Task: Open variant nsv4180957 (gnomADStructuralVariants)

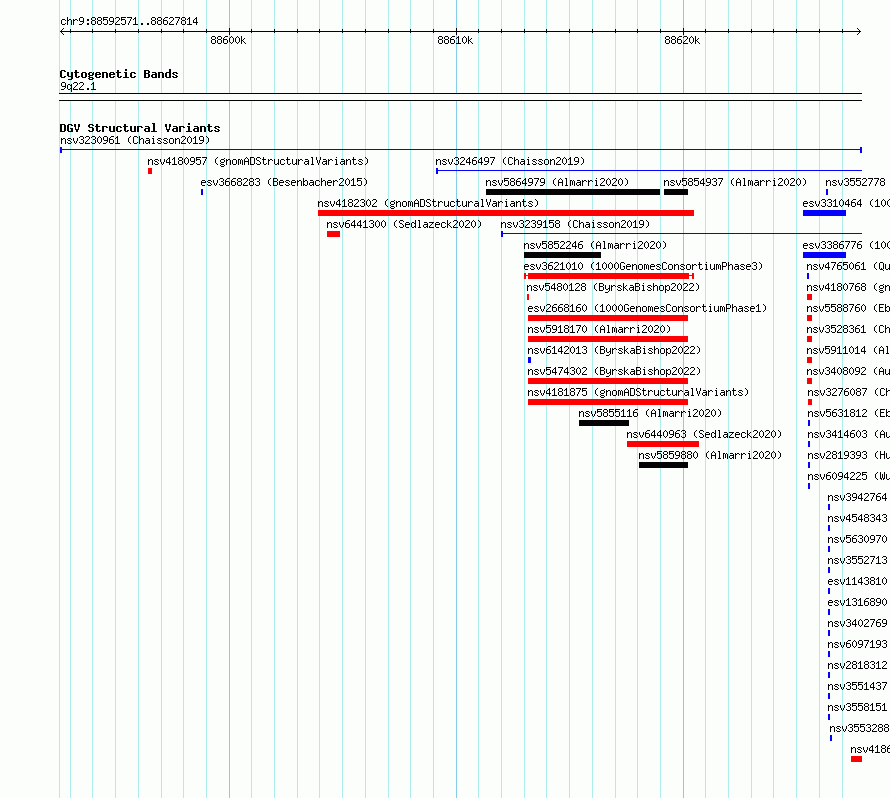Action: tap(258, 161)
